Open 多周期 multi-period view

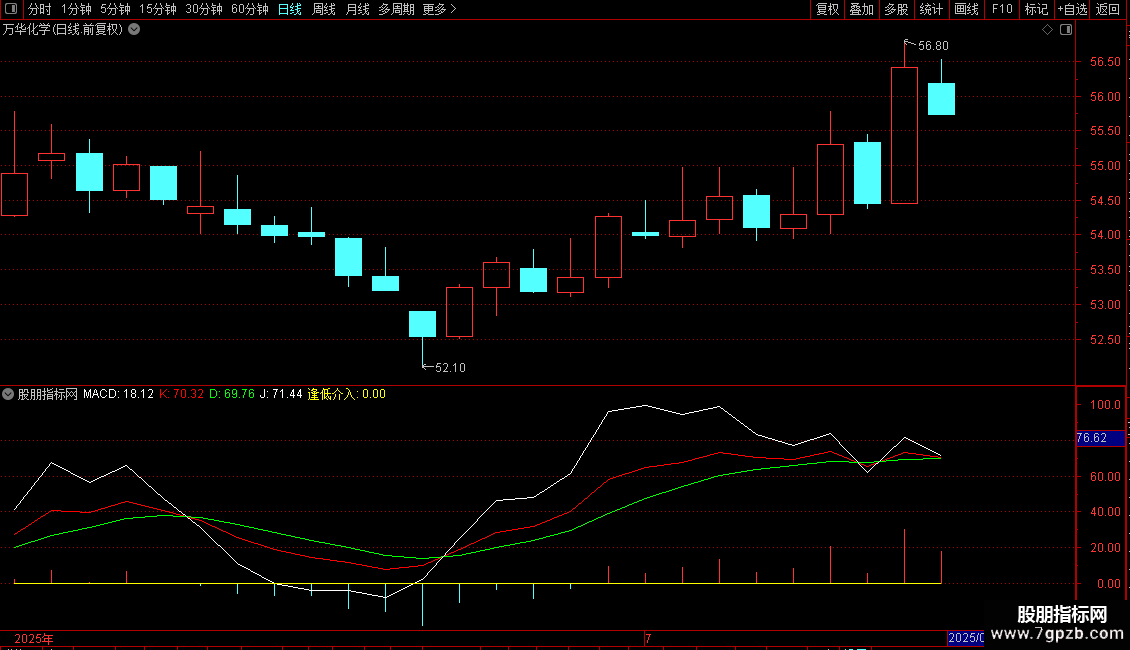coord(396,9)
